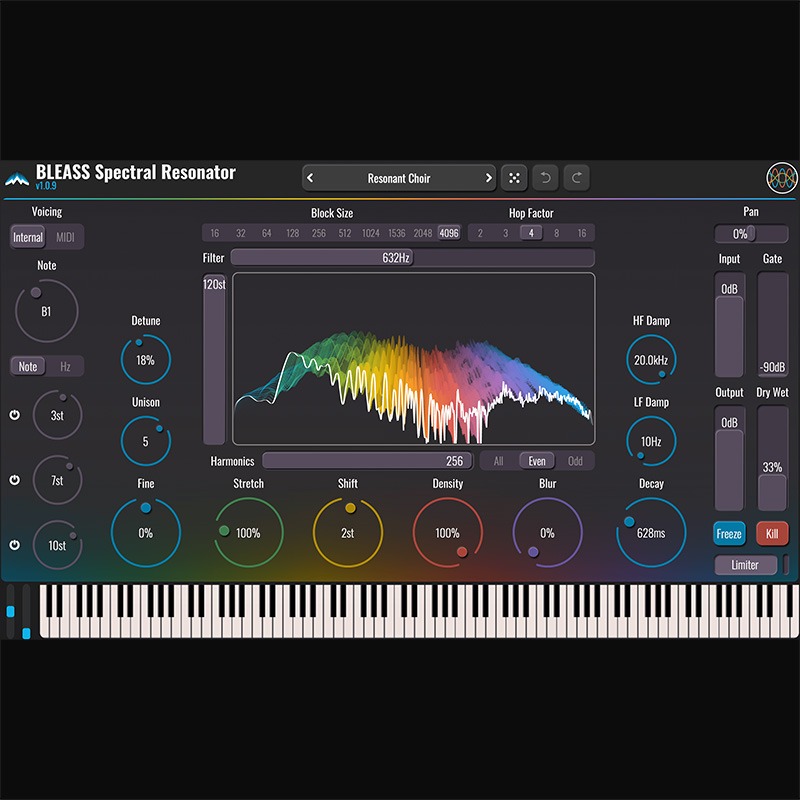The height and width of the screenshot is (800, 800).
Task: Toggle power for the 3st voice
Action: pos(15,415)
